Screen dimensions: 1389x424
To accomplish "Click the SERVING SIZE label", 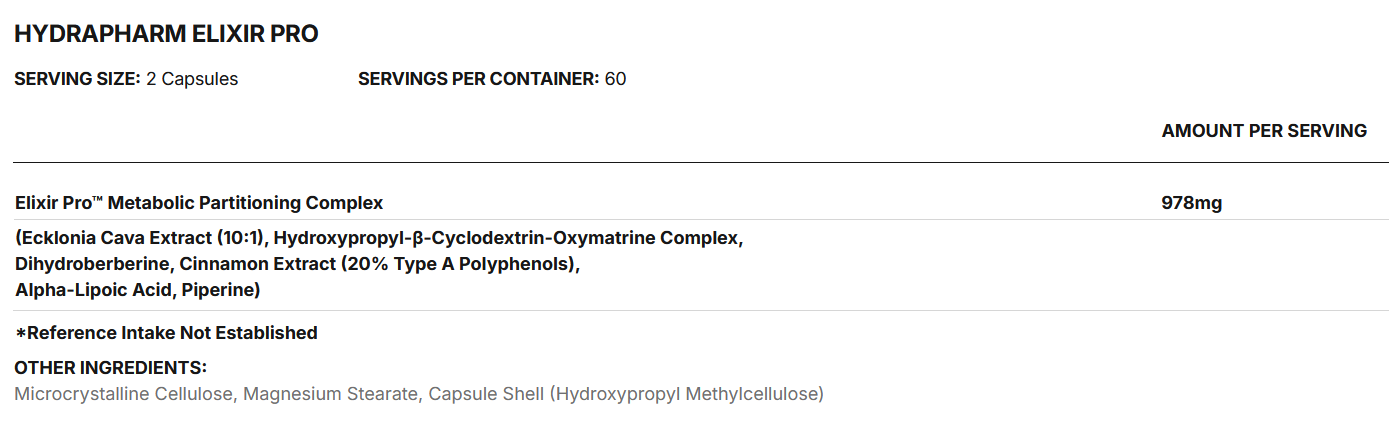I will click(x=77, y=79).
